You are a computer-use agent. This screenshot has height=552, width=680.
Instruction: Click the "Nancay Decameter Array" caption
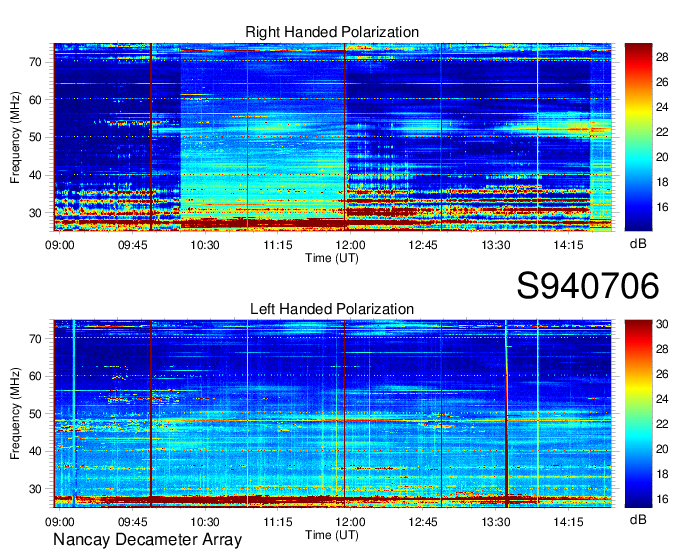[147, 539]
